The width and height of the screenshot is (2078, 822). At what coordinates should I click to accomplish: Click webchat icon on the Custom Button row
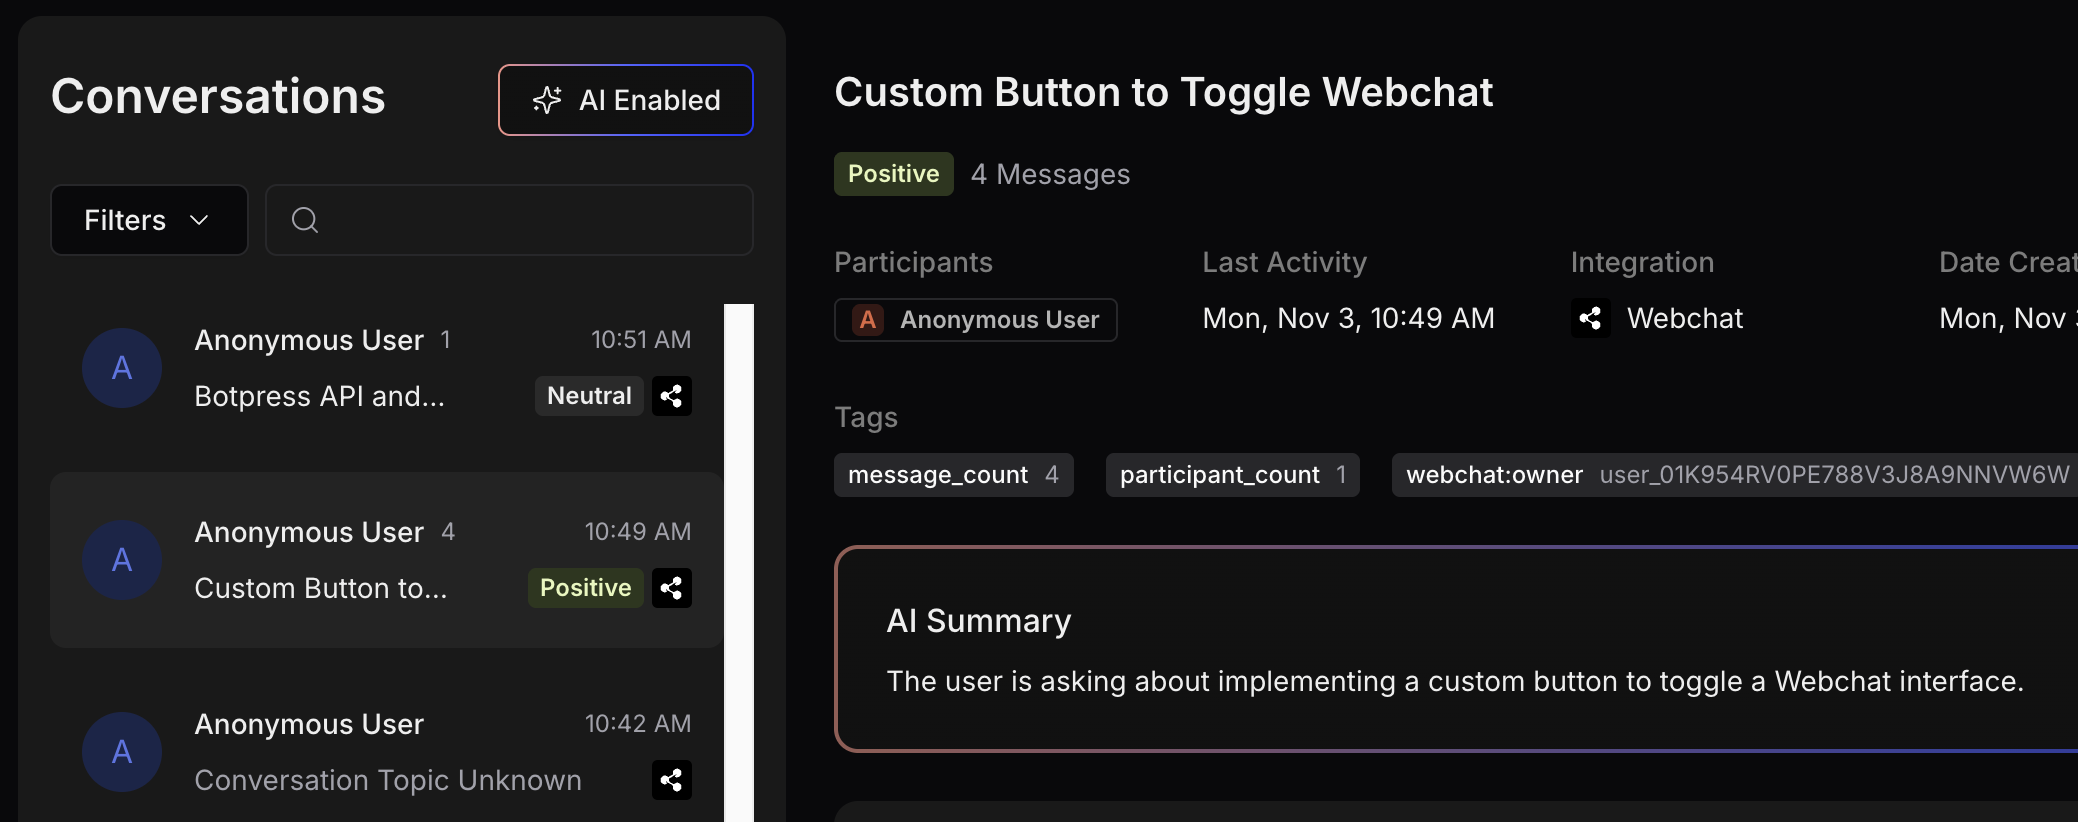[x=672, y=588]
